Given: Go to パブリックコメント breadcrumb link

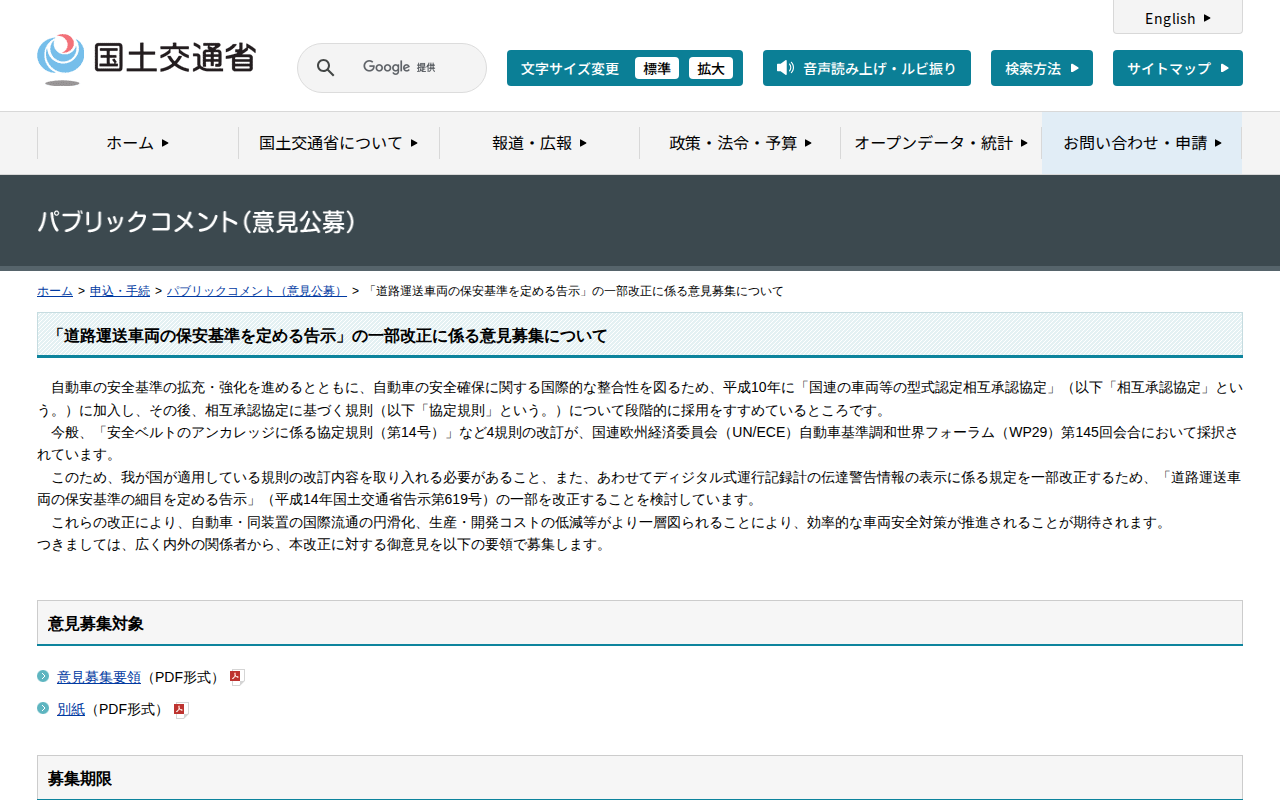Looking at the screenshot, I should click(256, 291).
